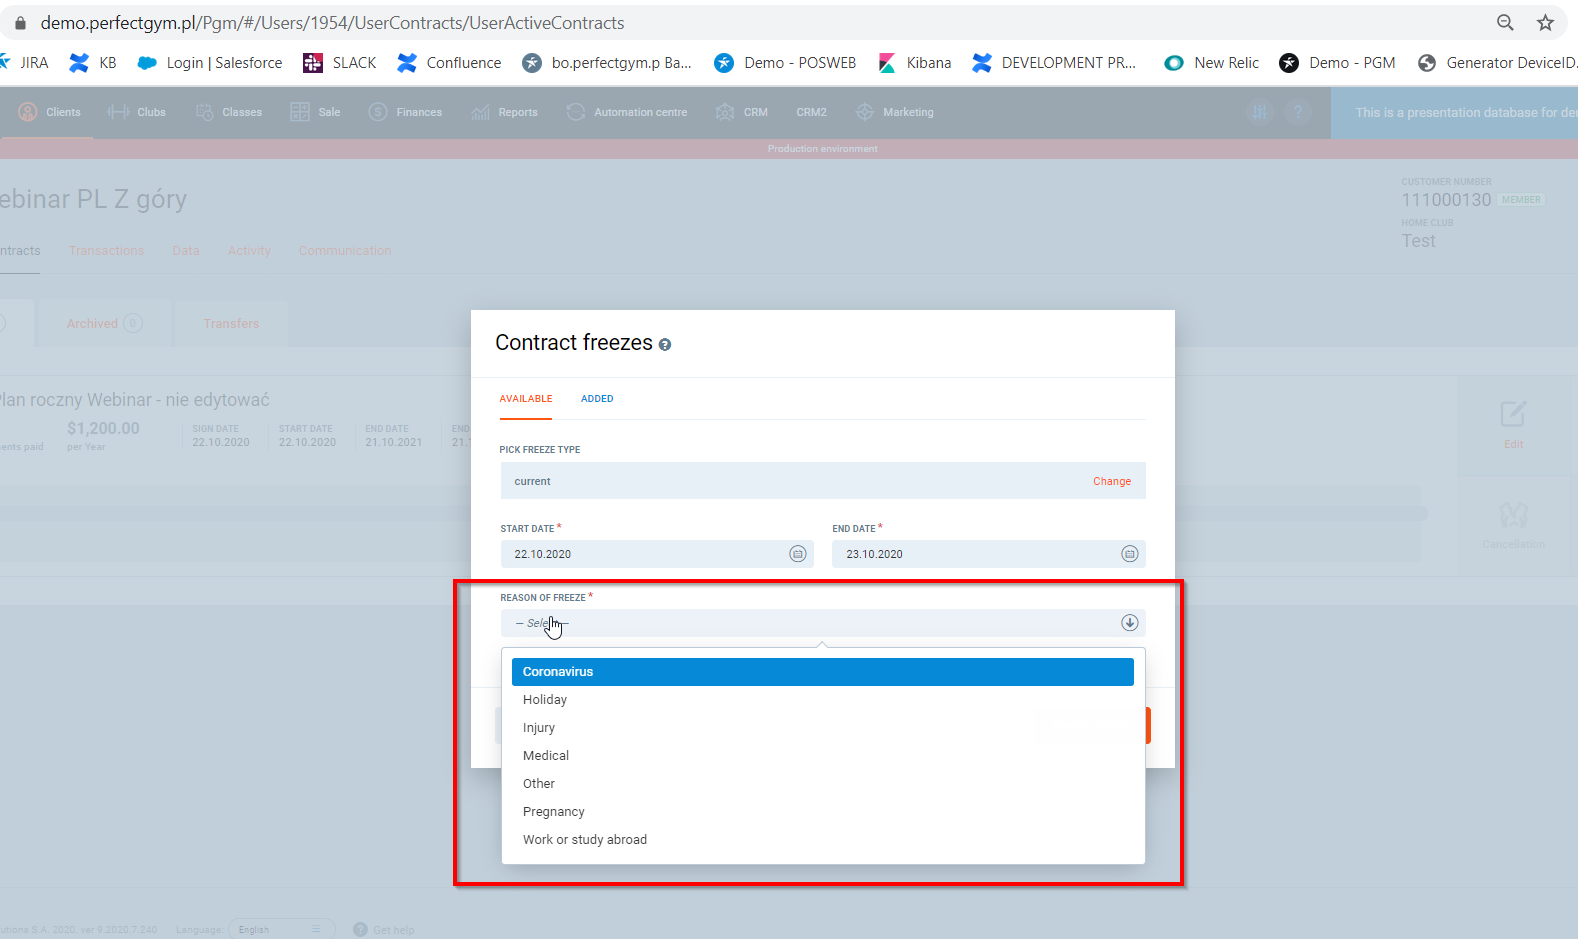Expand the Reason of freeze dropdown arrow
Screen dimensions: 1578x939
pos(1129,623)
